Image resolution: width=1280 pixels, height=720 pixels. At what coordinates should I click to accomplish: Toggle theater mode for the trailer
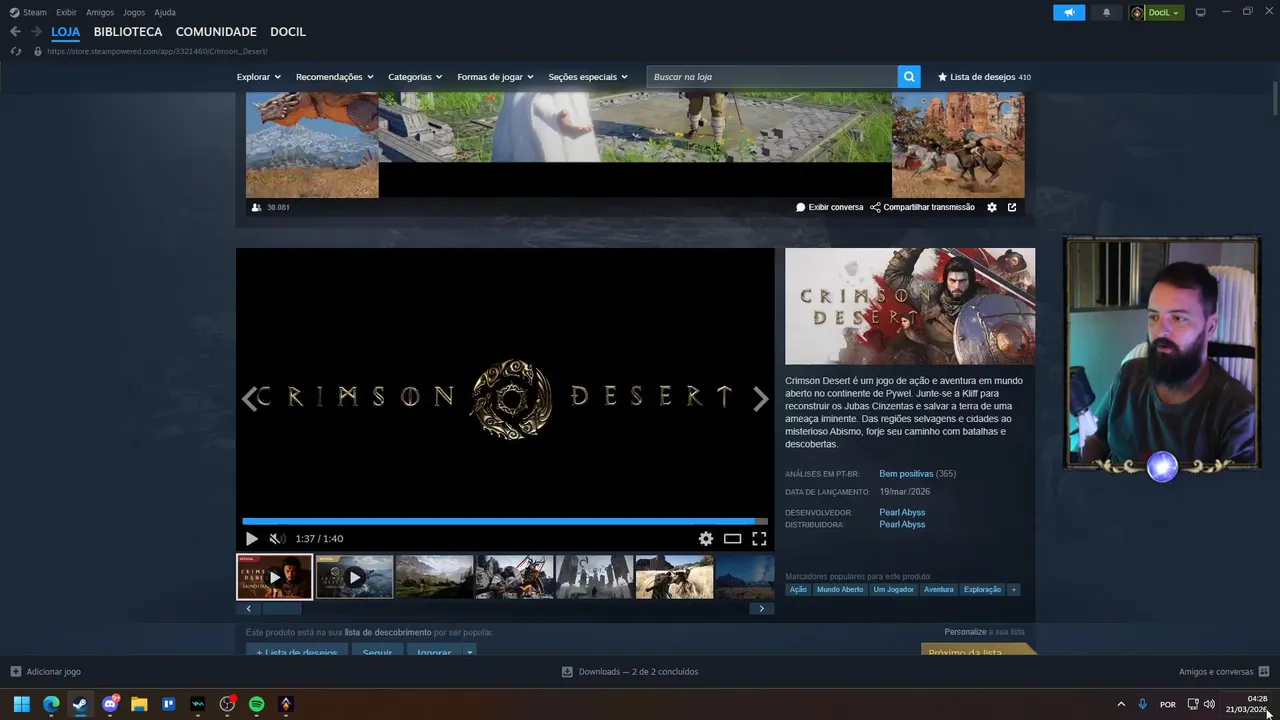pos(733,538)
